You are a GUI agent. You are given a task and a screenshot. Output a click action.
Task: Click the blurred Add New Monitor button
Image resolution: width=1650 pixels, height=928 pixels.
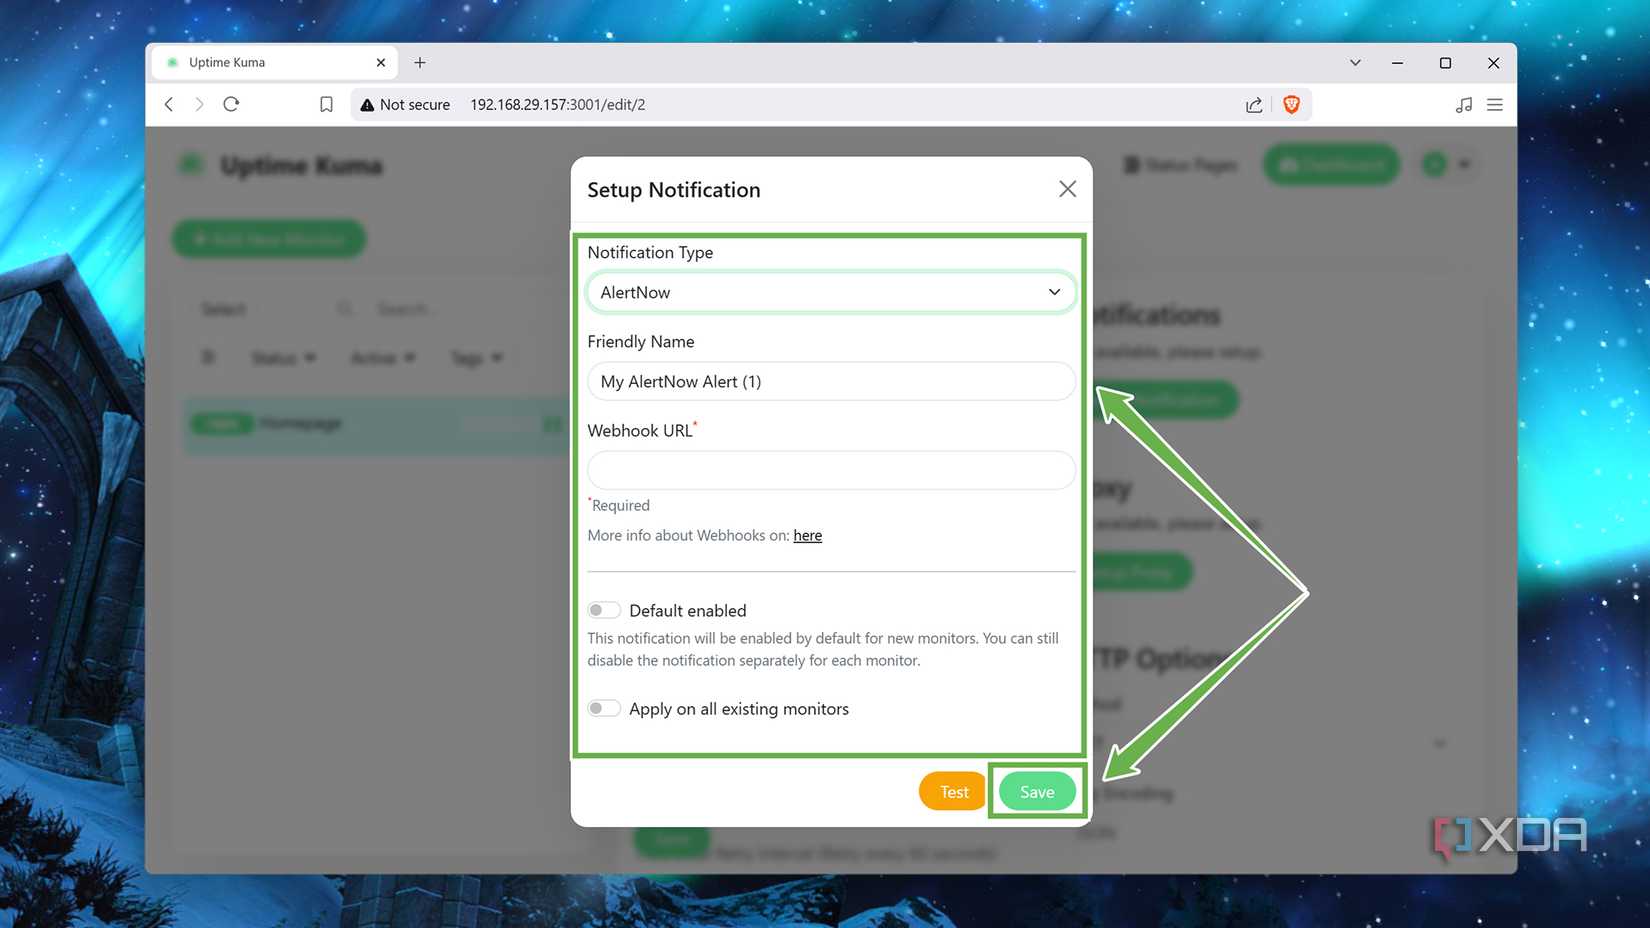pyautogui.click(x=269, y=239)
